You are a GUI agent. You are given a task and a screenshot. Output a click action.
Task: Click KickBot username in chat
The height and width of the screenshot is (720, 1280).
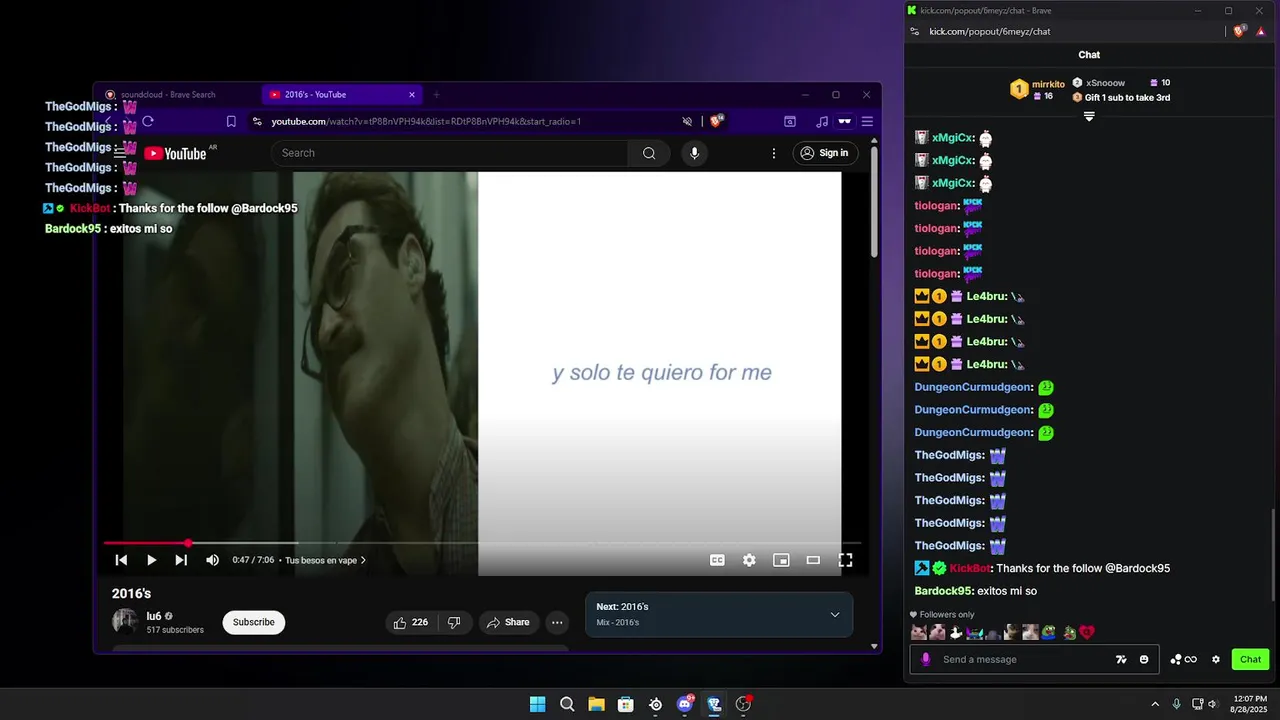(970, 568)
